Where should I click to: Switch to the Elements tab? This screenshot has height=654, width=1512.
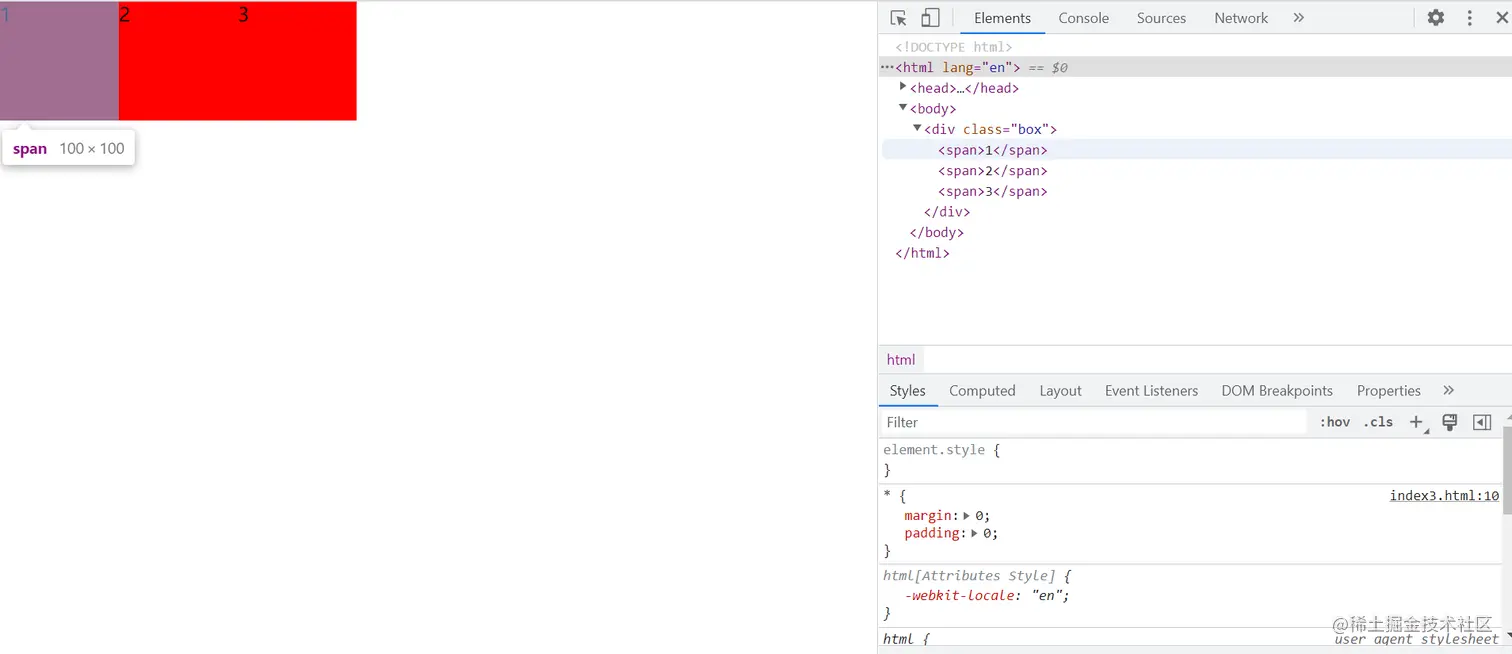[1002, 18]
